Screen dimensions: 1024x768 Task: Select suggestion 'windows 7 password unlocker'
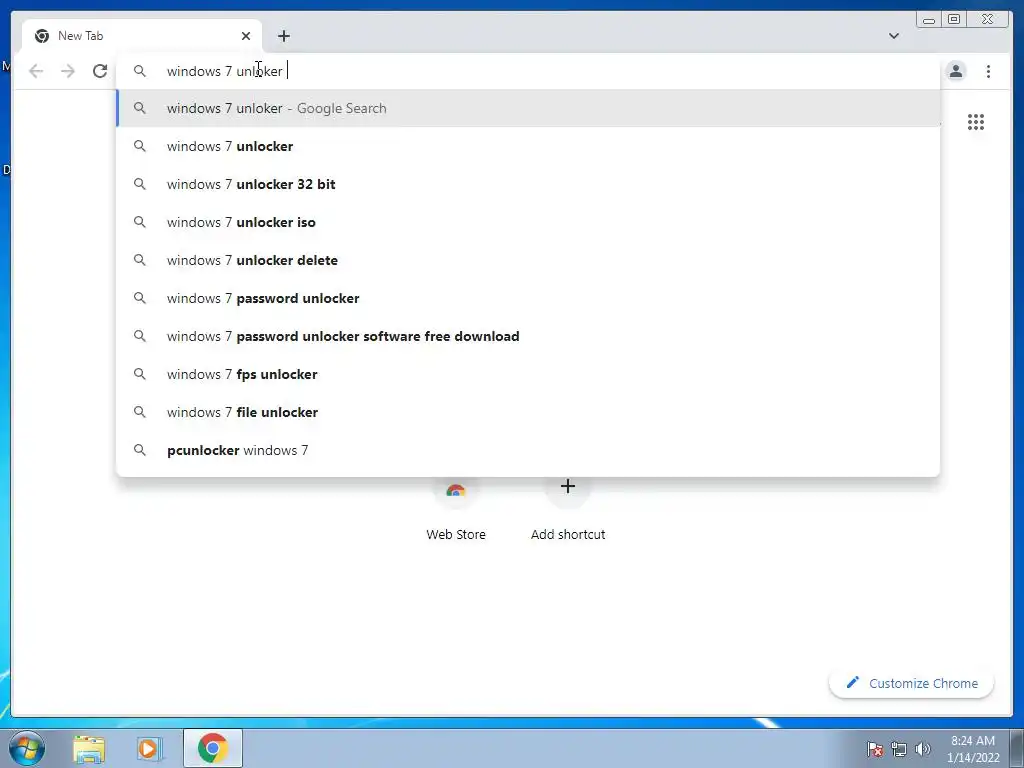[528, 298]
